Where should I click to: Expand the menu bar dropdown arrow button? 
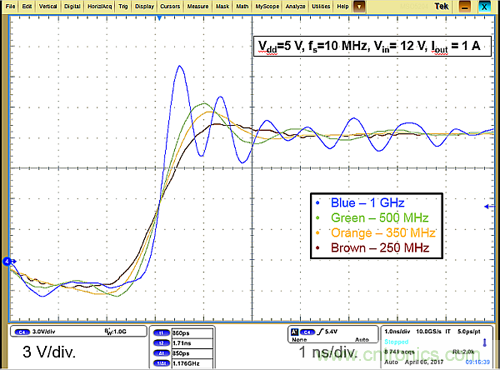pos(359,6)
